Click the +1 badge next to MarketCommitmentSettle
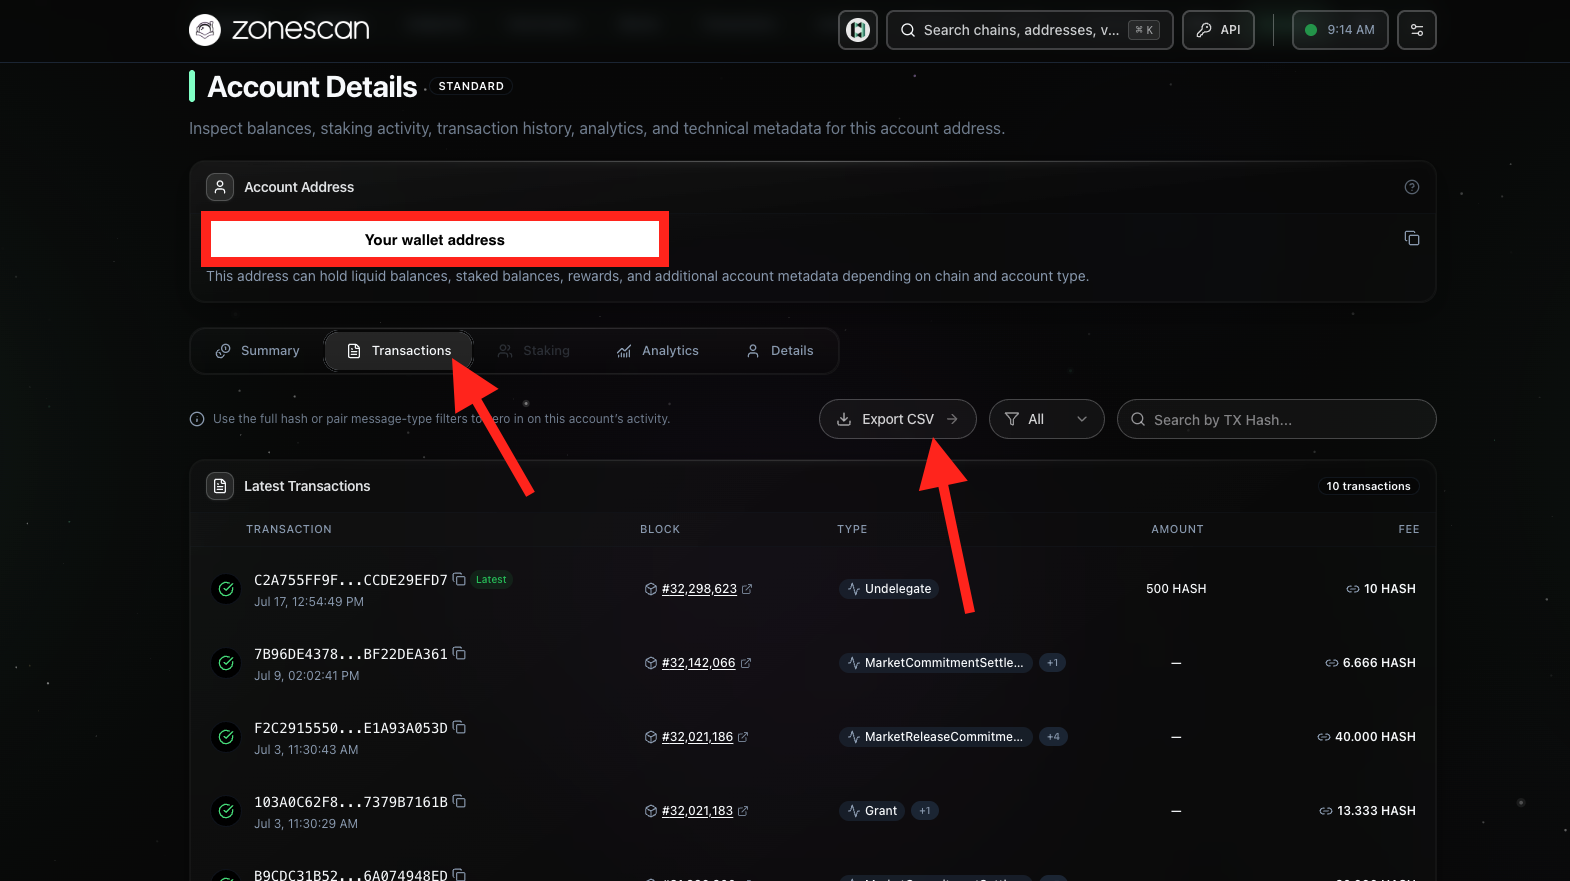 (1052, 663)
